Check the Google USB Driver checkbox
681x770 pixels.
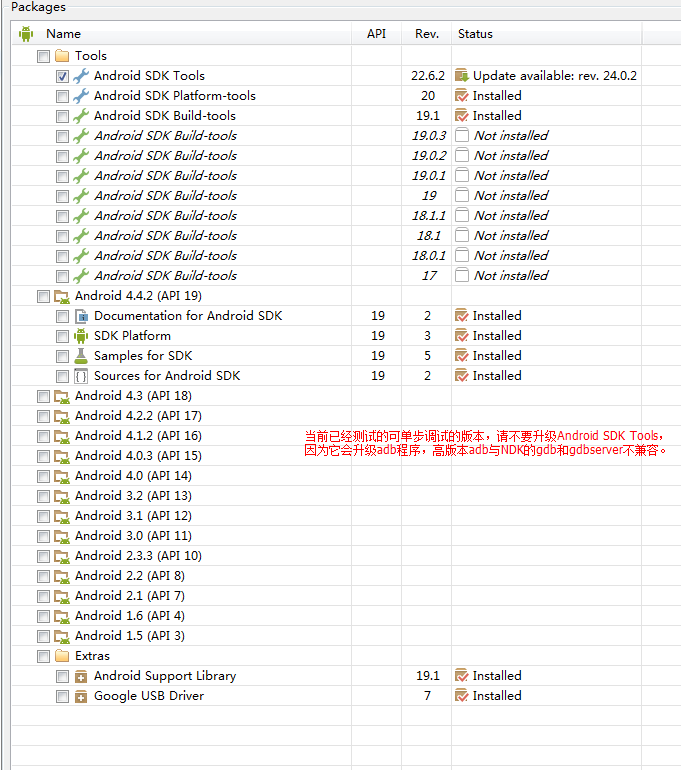62,696
